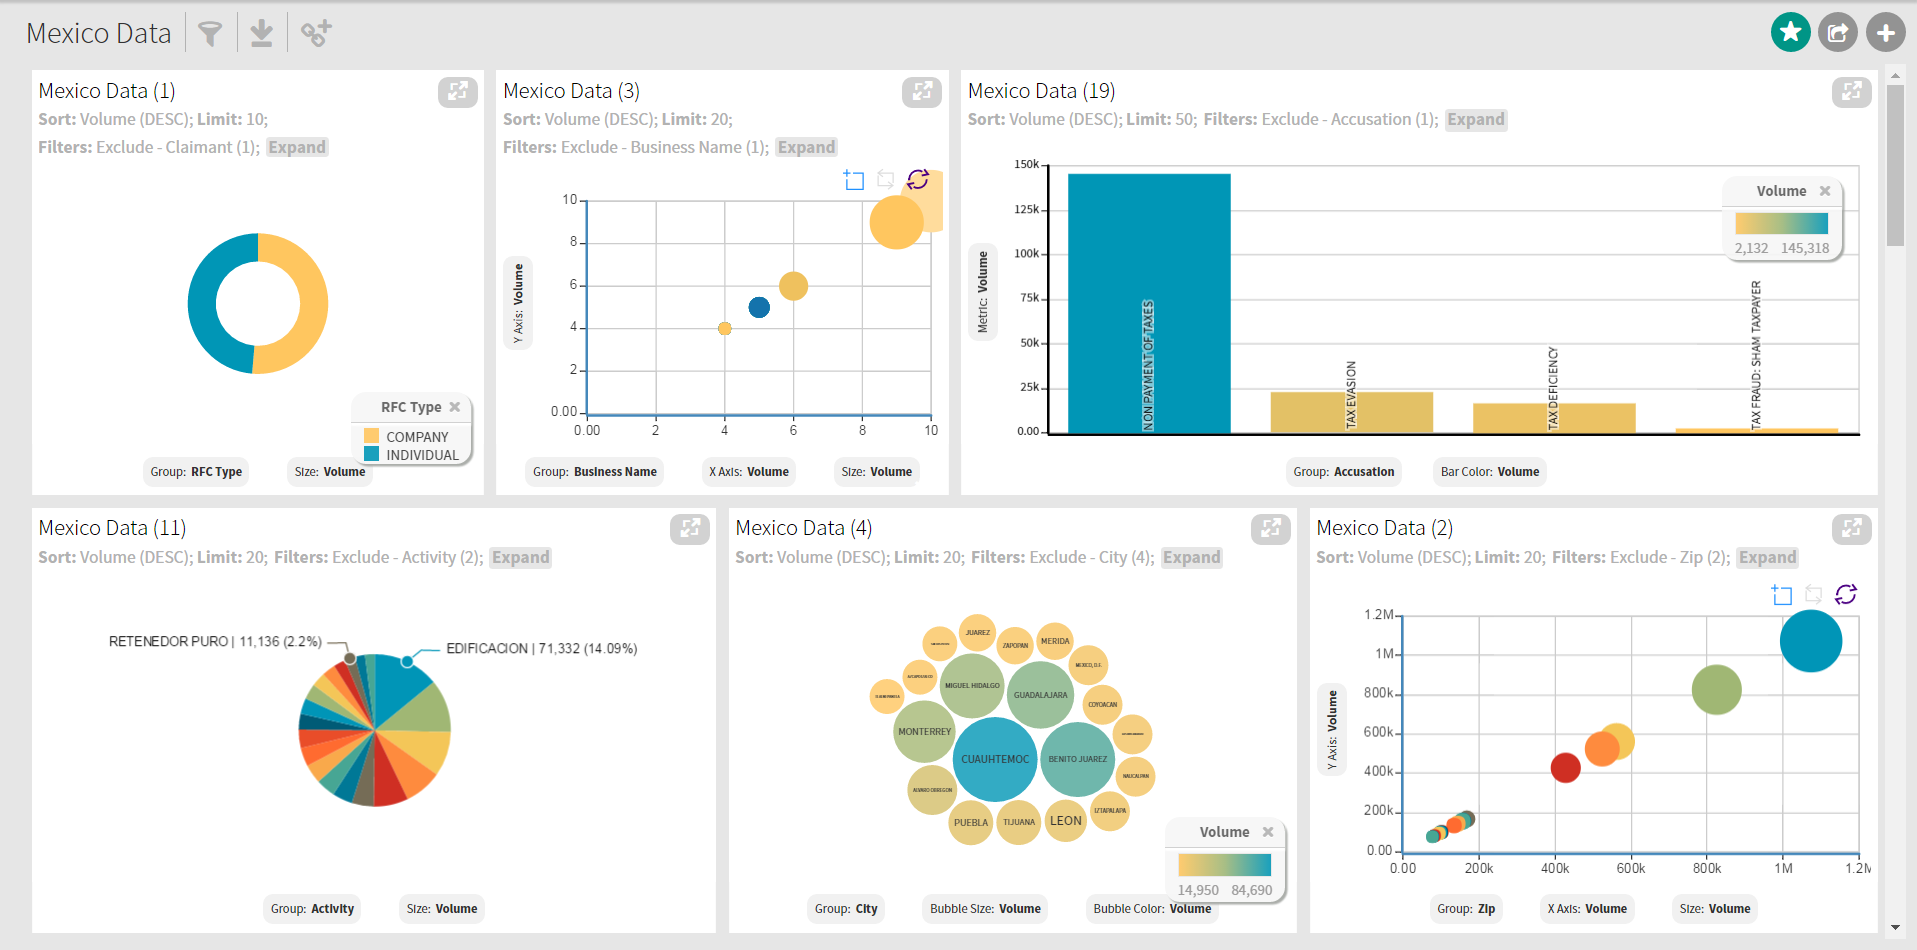Reset the Mexico Data (3) scatter chart
Image resolution: width=1917 pixels, height=950 pixels.
coord(918,179)
